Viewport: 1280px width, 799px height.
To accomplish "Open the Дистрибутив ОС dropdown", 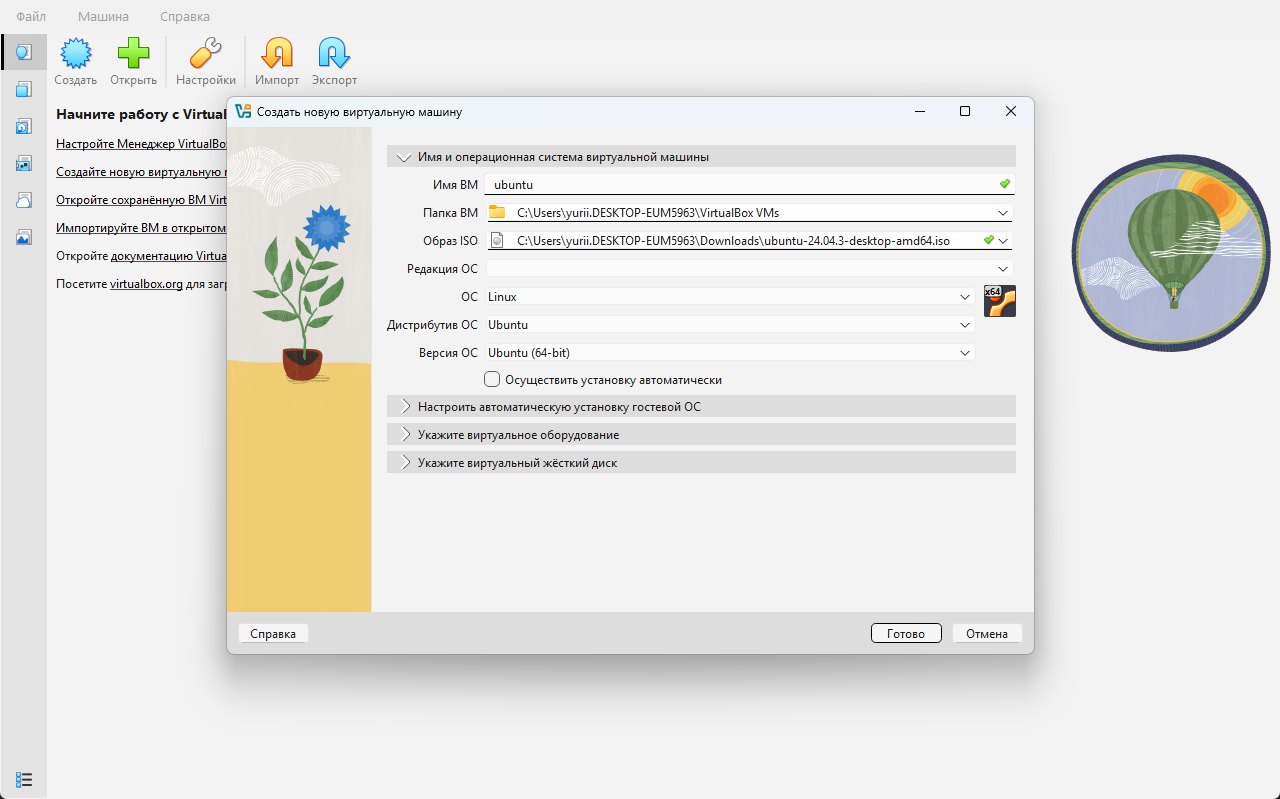I will [x=965, y=325].
